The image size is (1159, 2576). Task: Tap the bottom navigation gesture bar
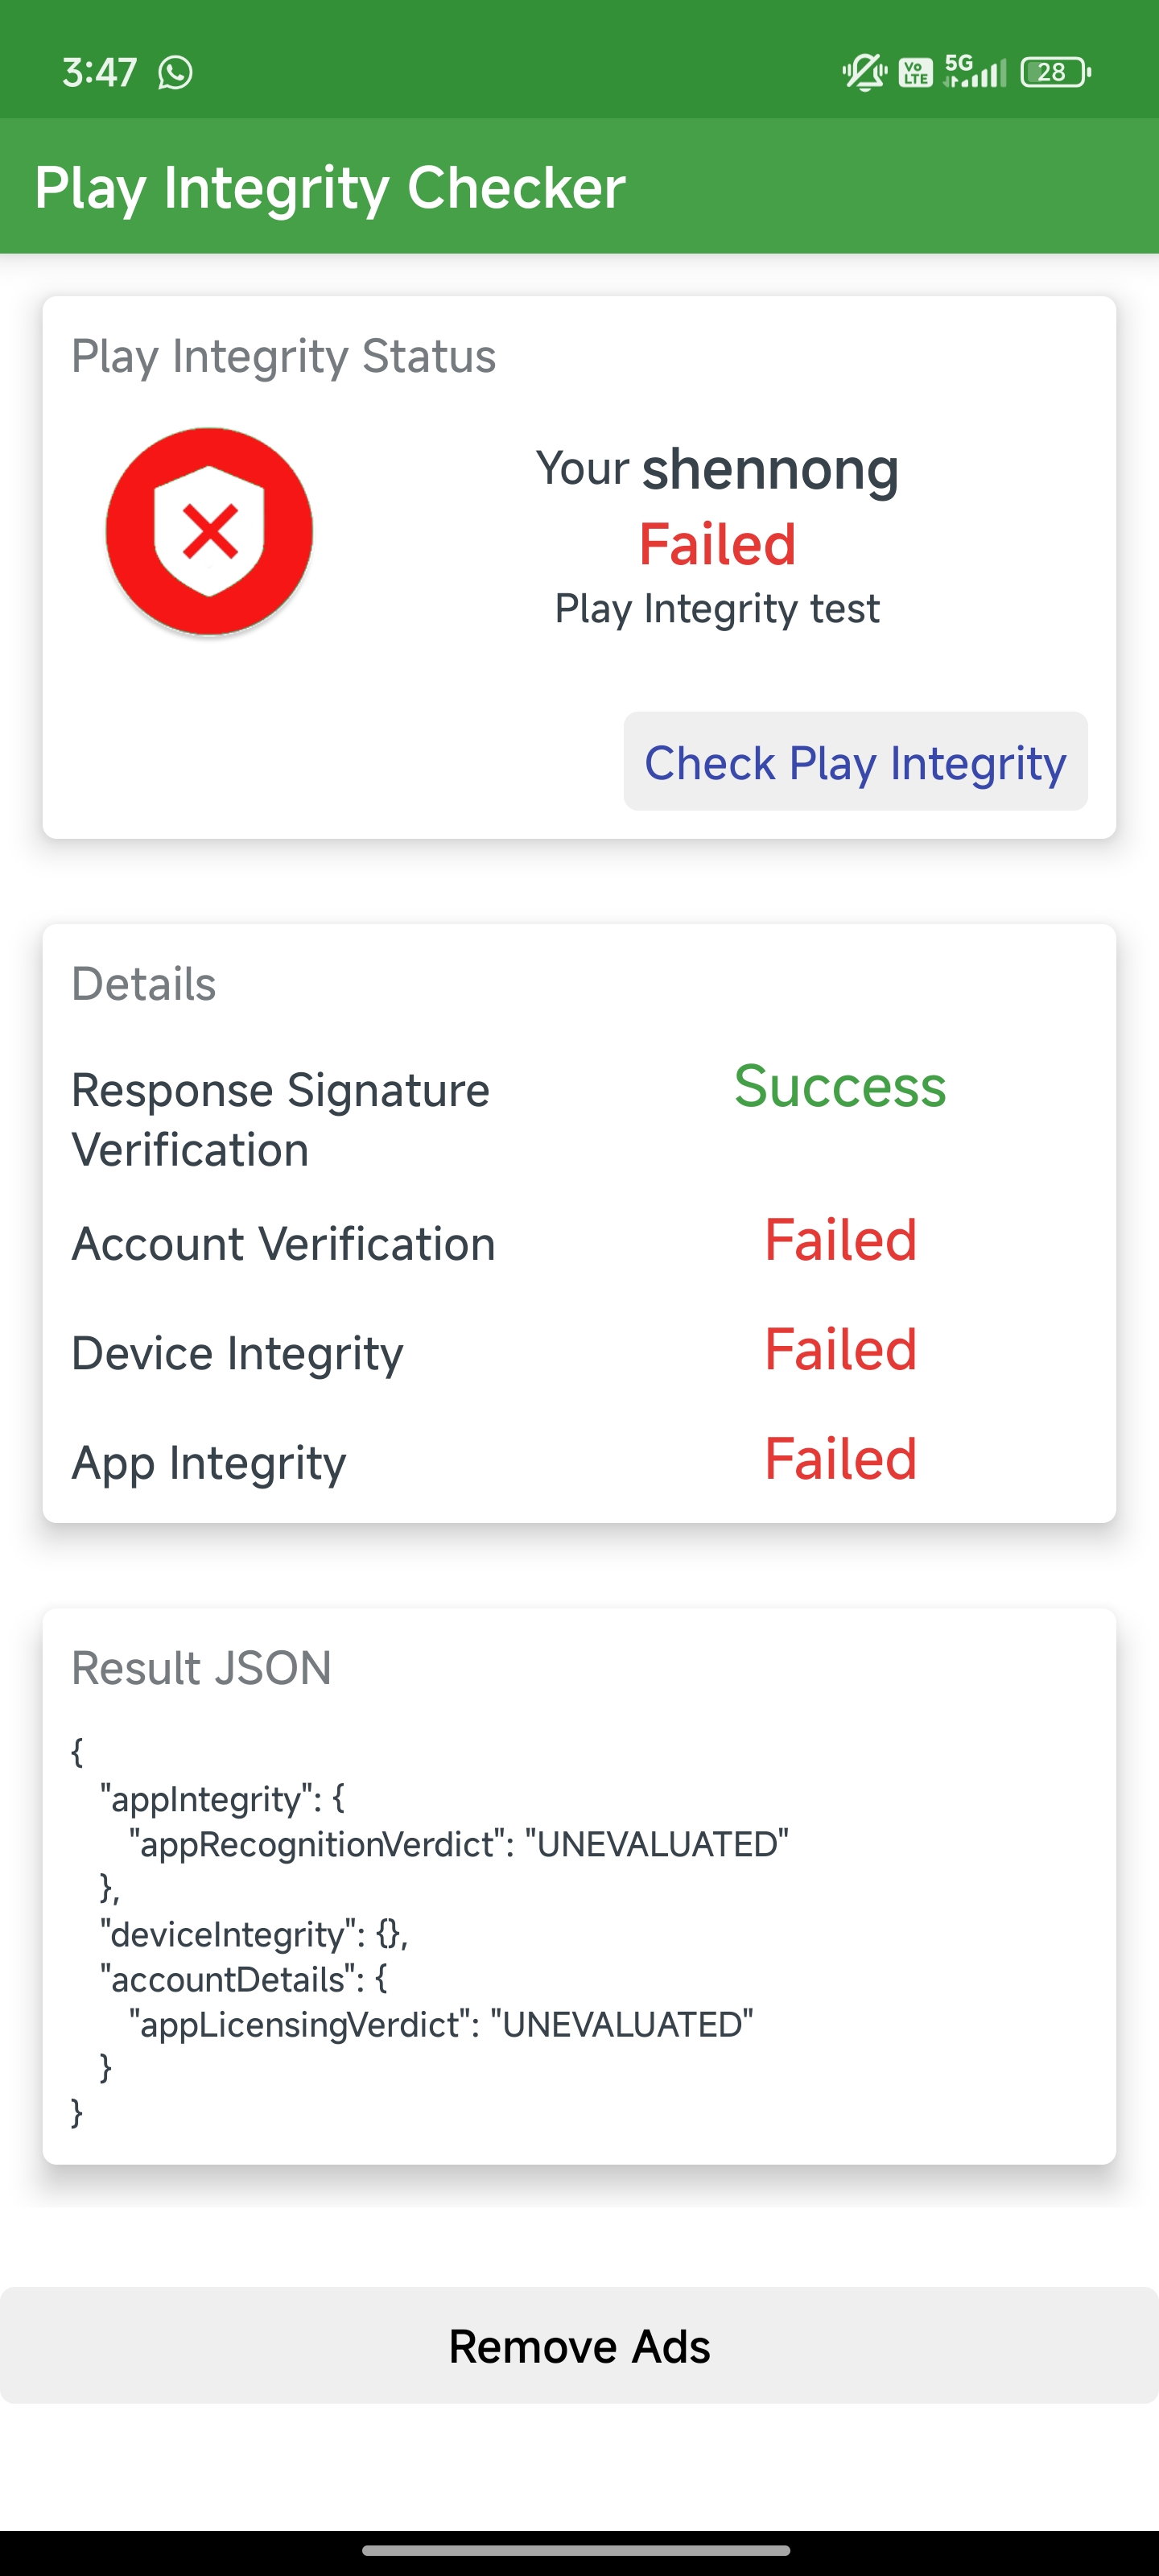click(576, 2550)
